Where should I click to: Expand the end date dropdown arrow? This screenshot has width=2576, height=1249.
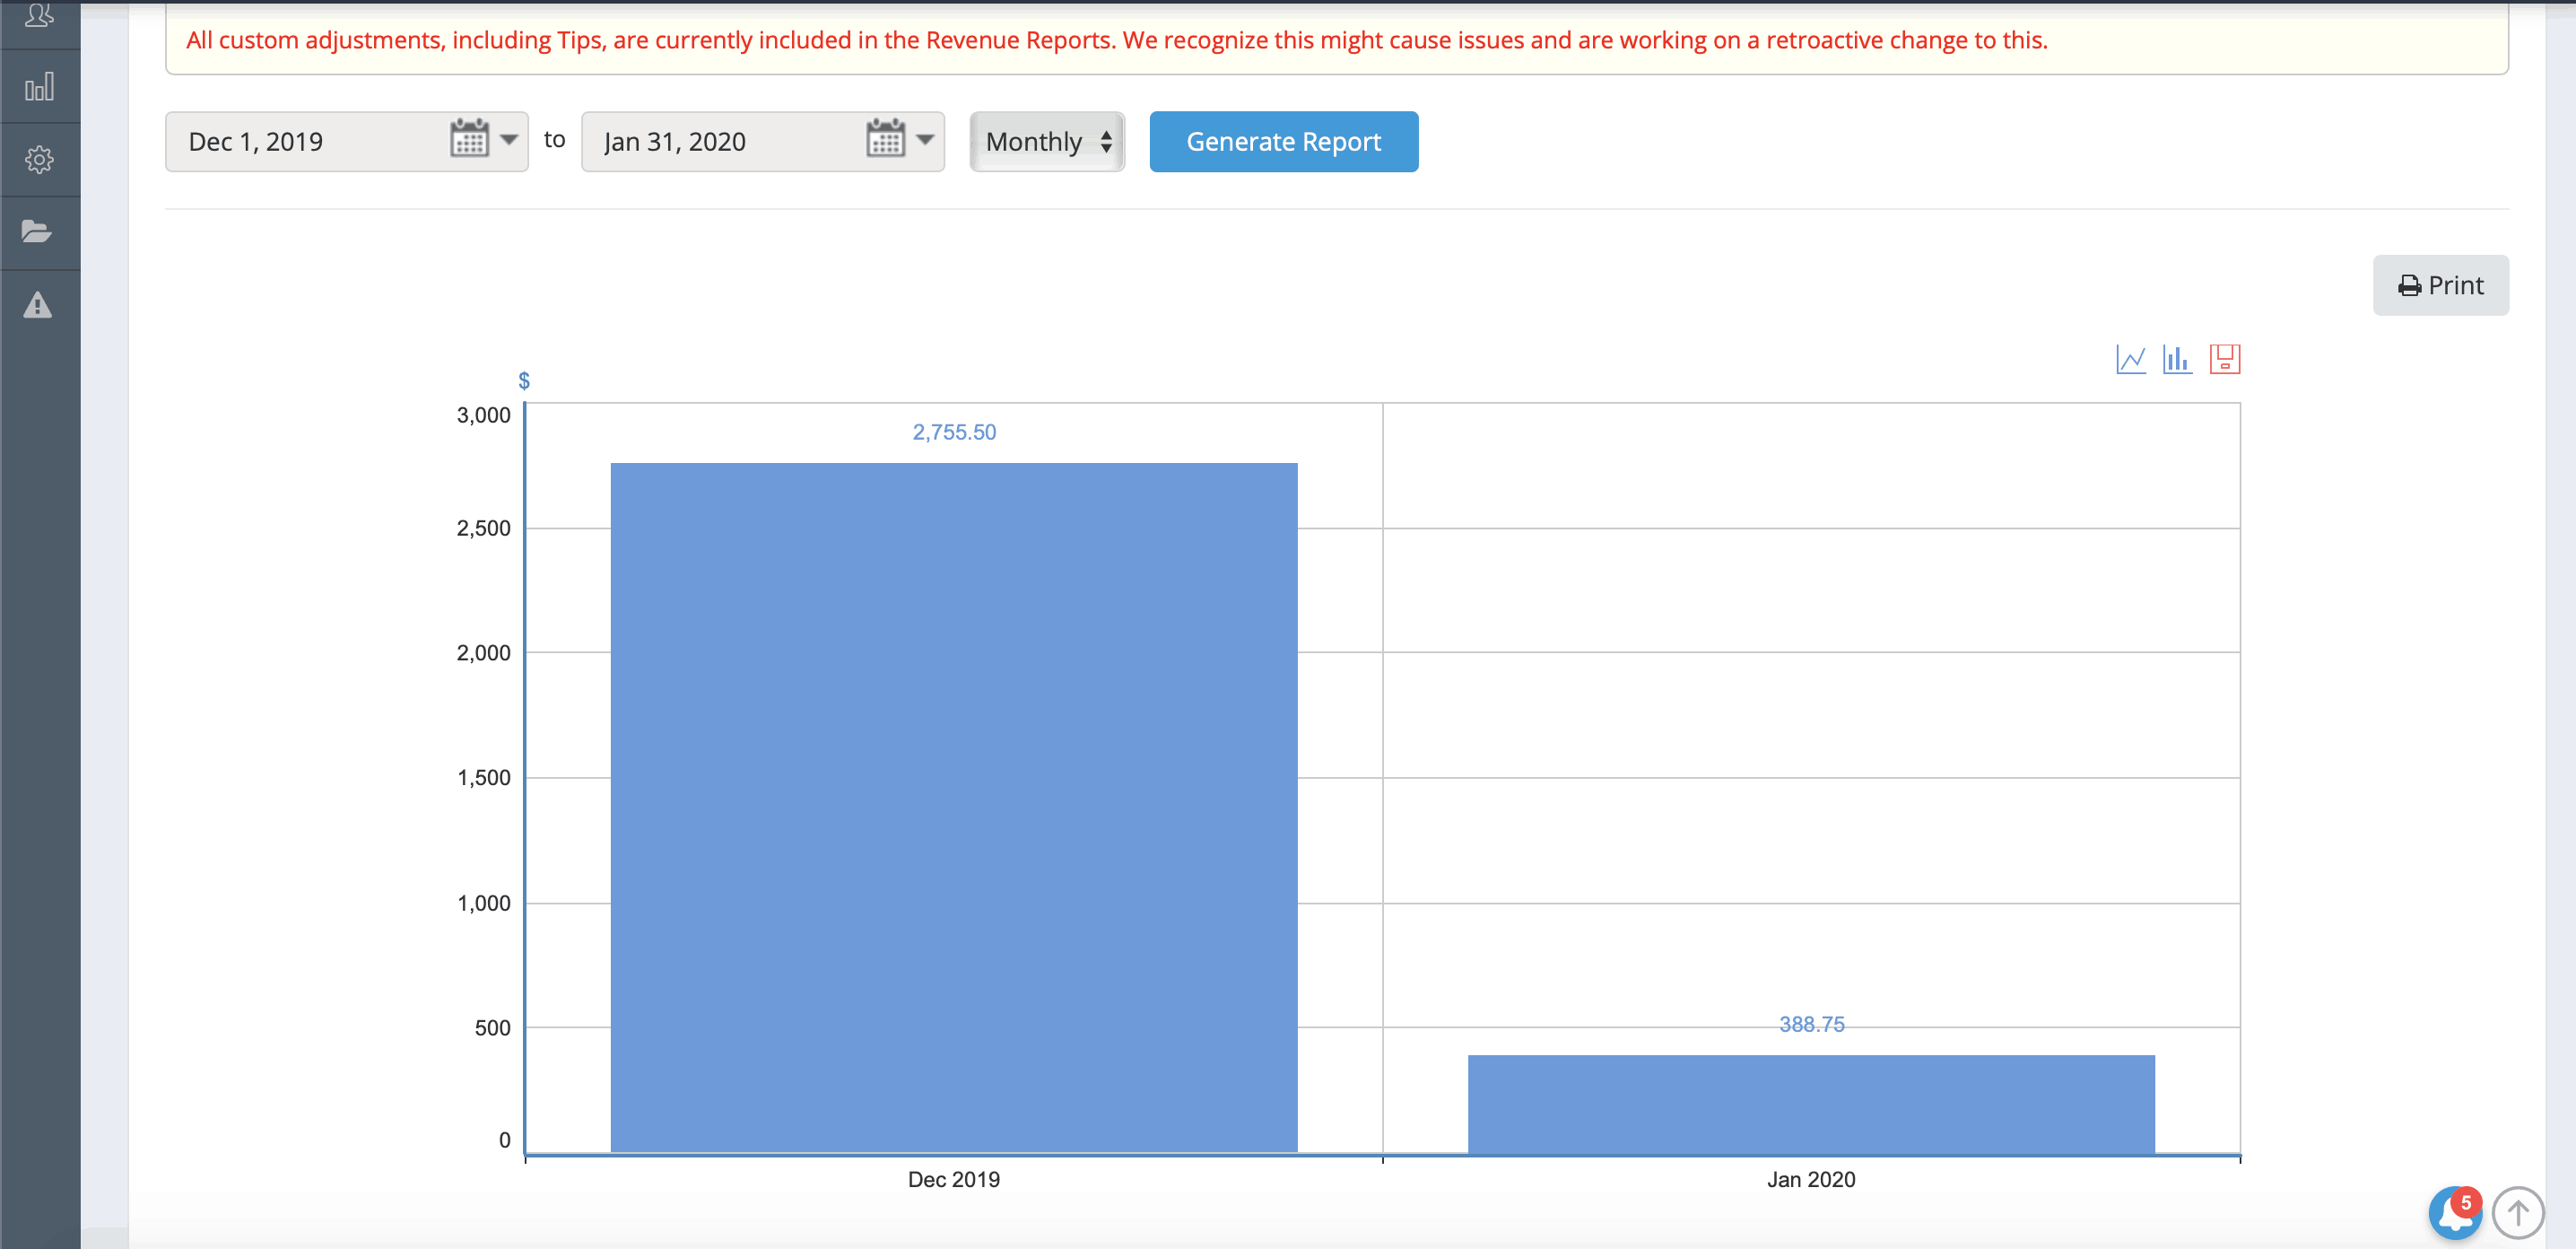pos(925,140)
